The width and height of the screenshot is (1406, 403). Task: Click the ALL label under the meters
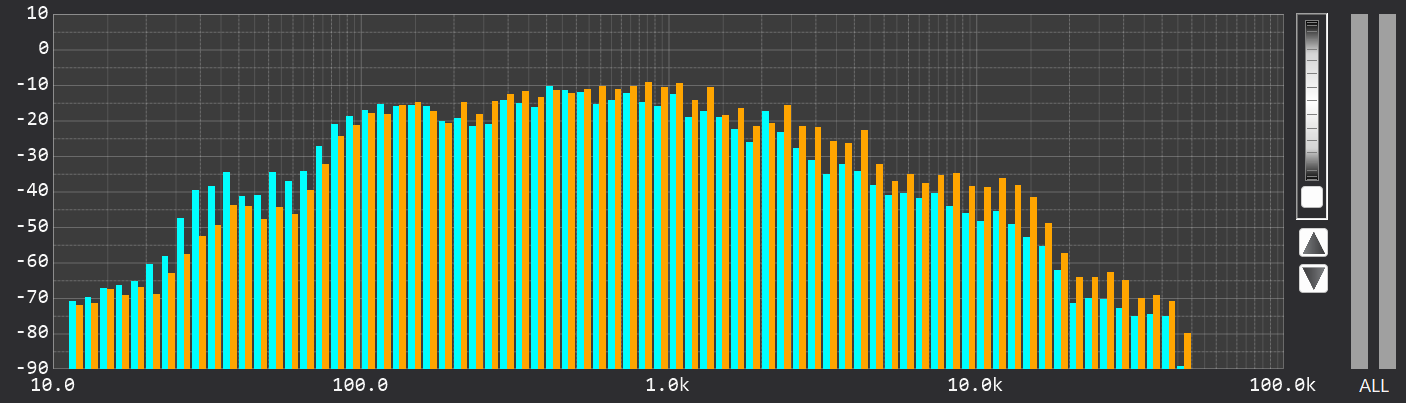[x=1373, y=386]
